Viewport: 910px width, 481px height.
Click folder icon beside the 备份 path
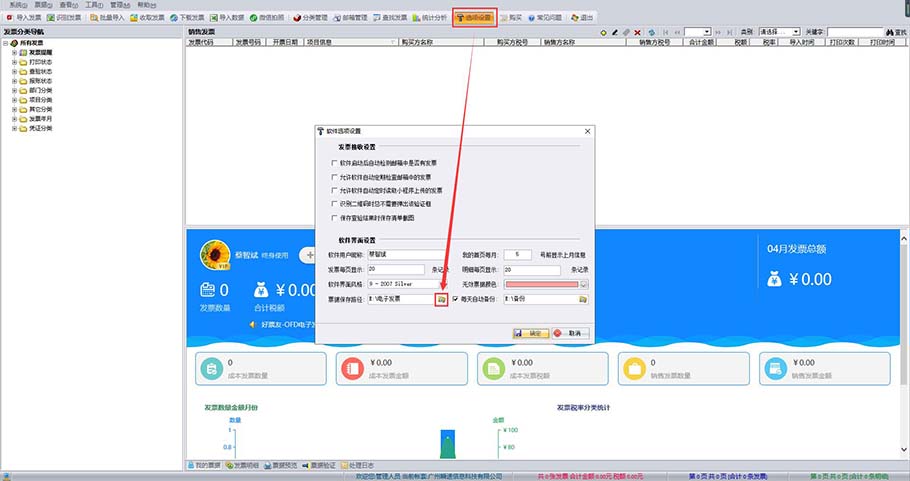(583, 298)
